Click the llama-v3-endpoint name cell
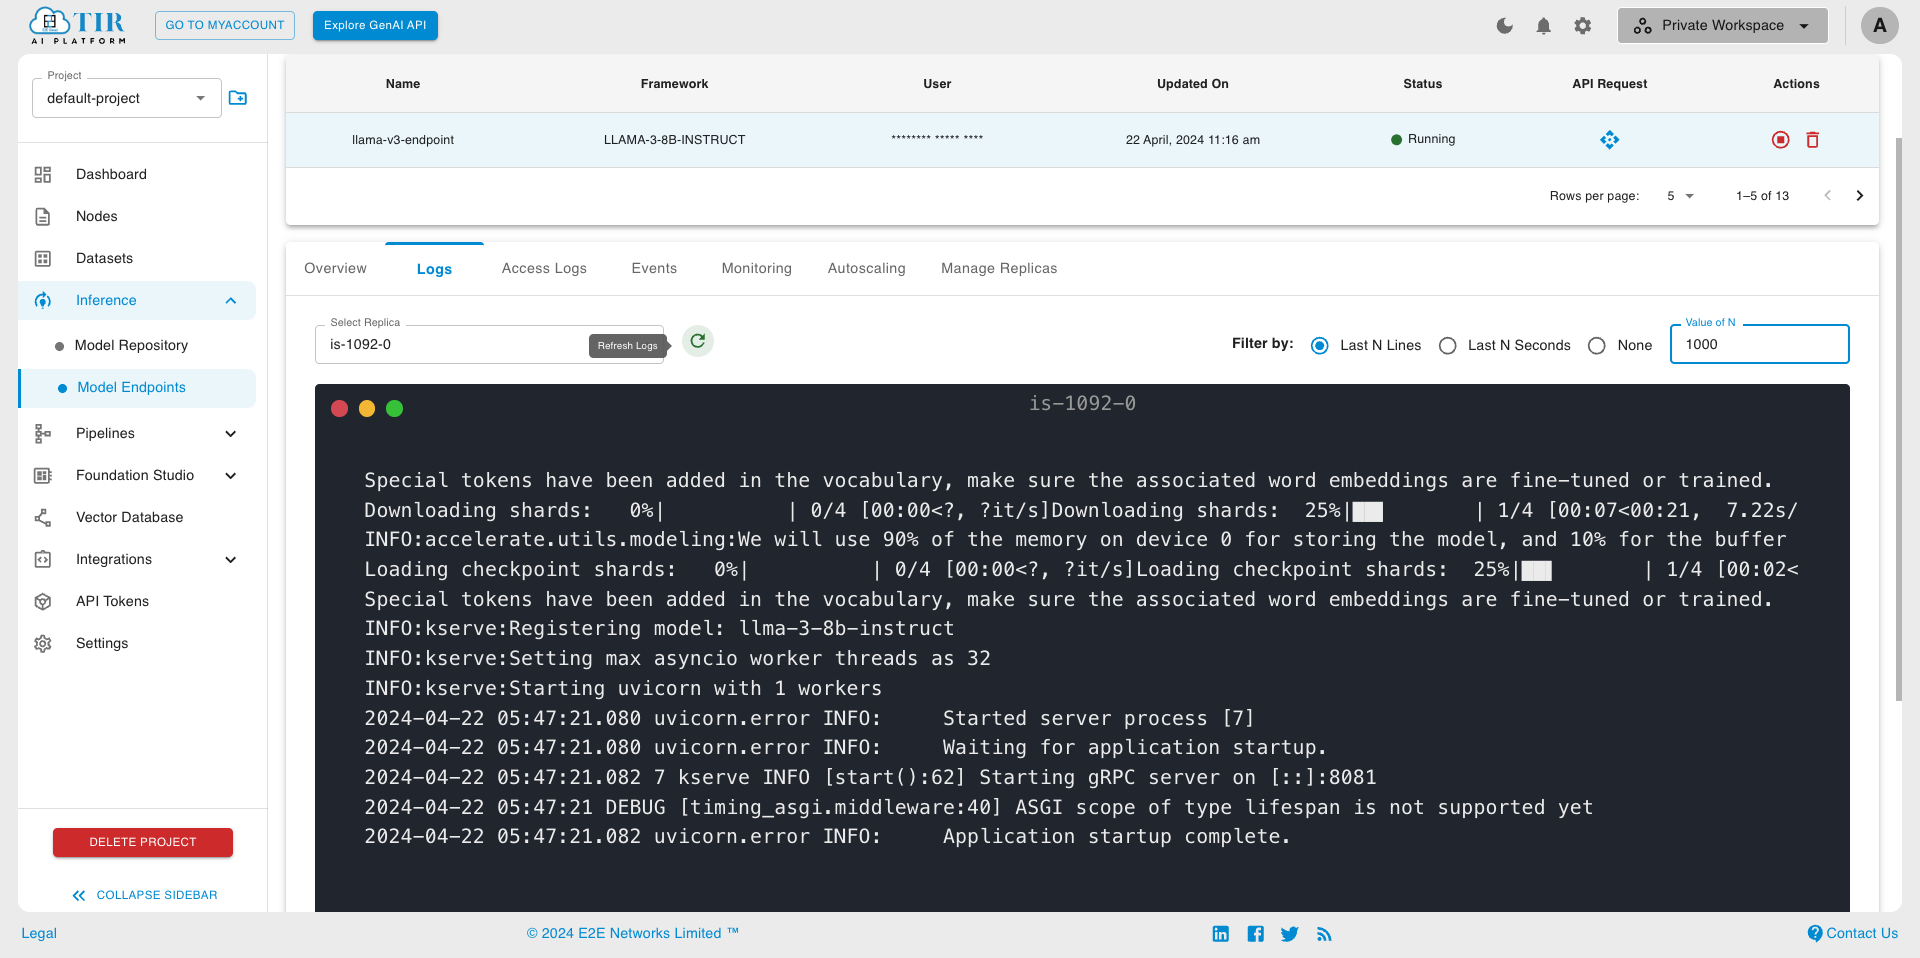Image resolution: width=1920 pixels, height=958 pixels. point(403,140)
